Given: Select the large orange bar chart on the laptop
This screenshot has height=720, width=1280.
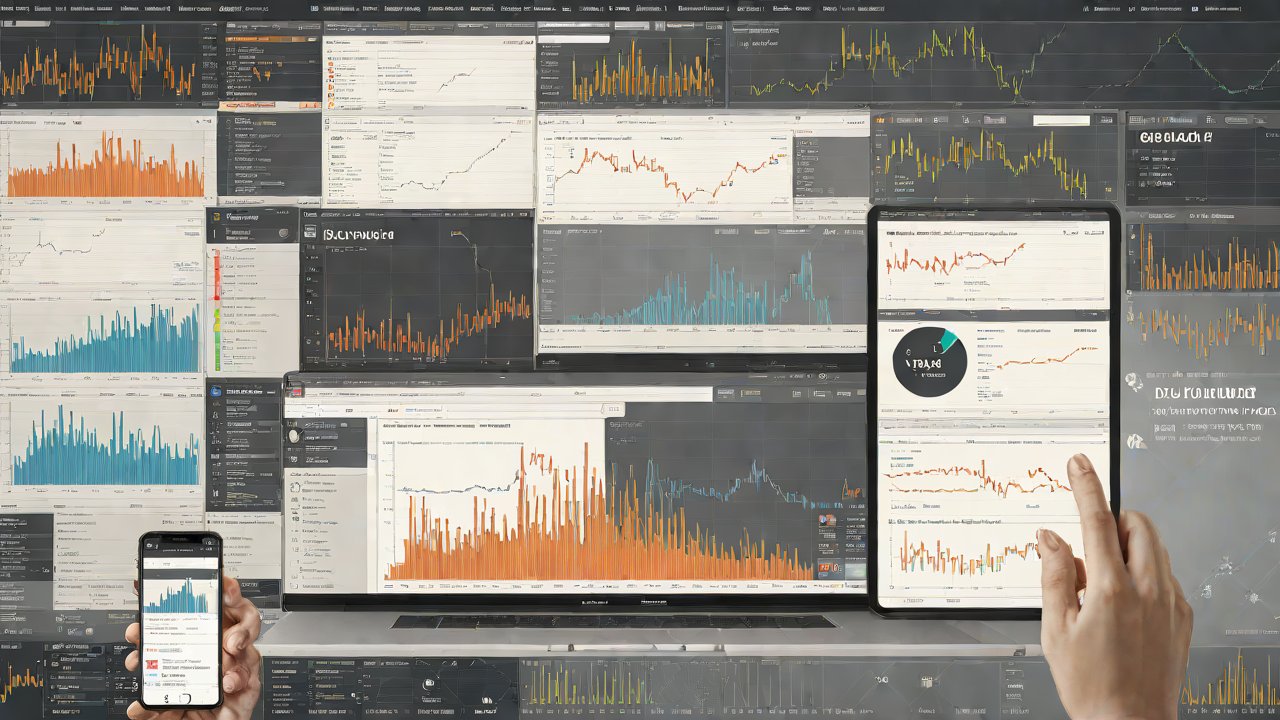Looking at the screenshot, I should point(560,530).
